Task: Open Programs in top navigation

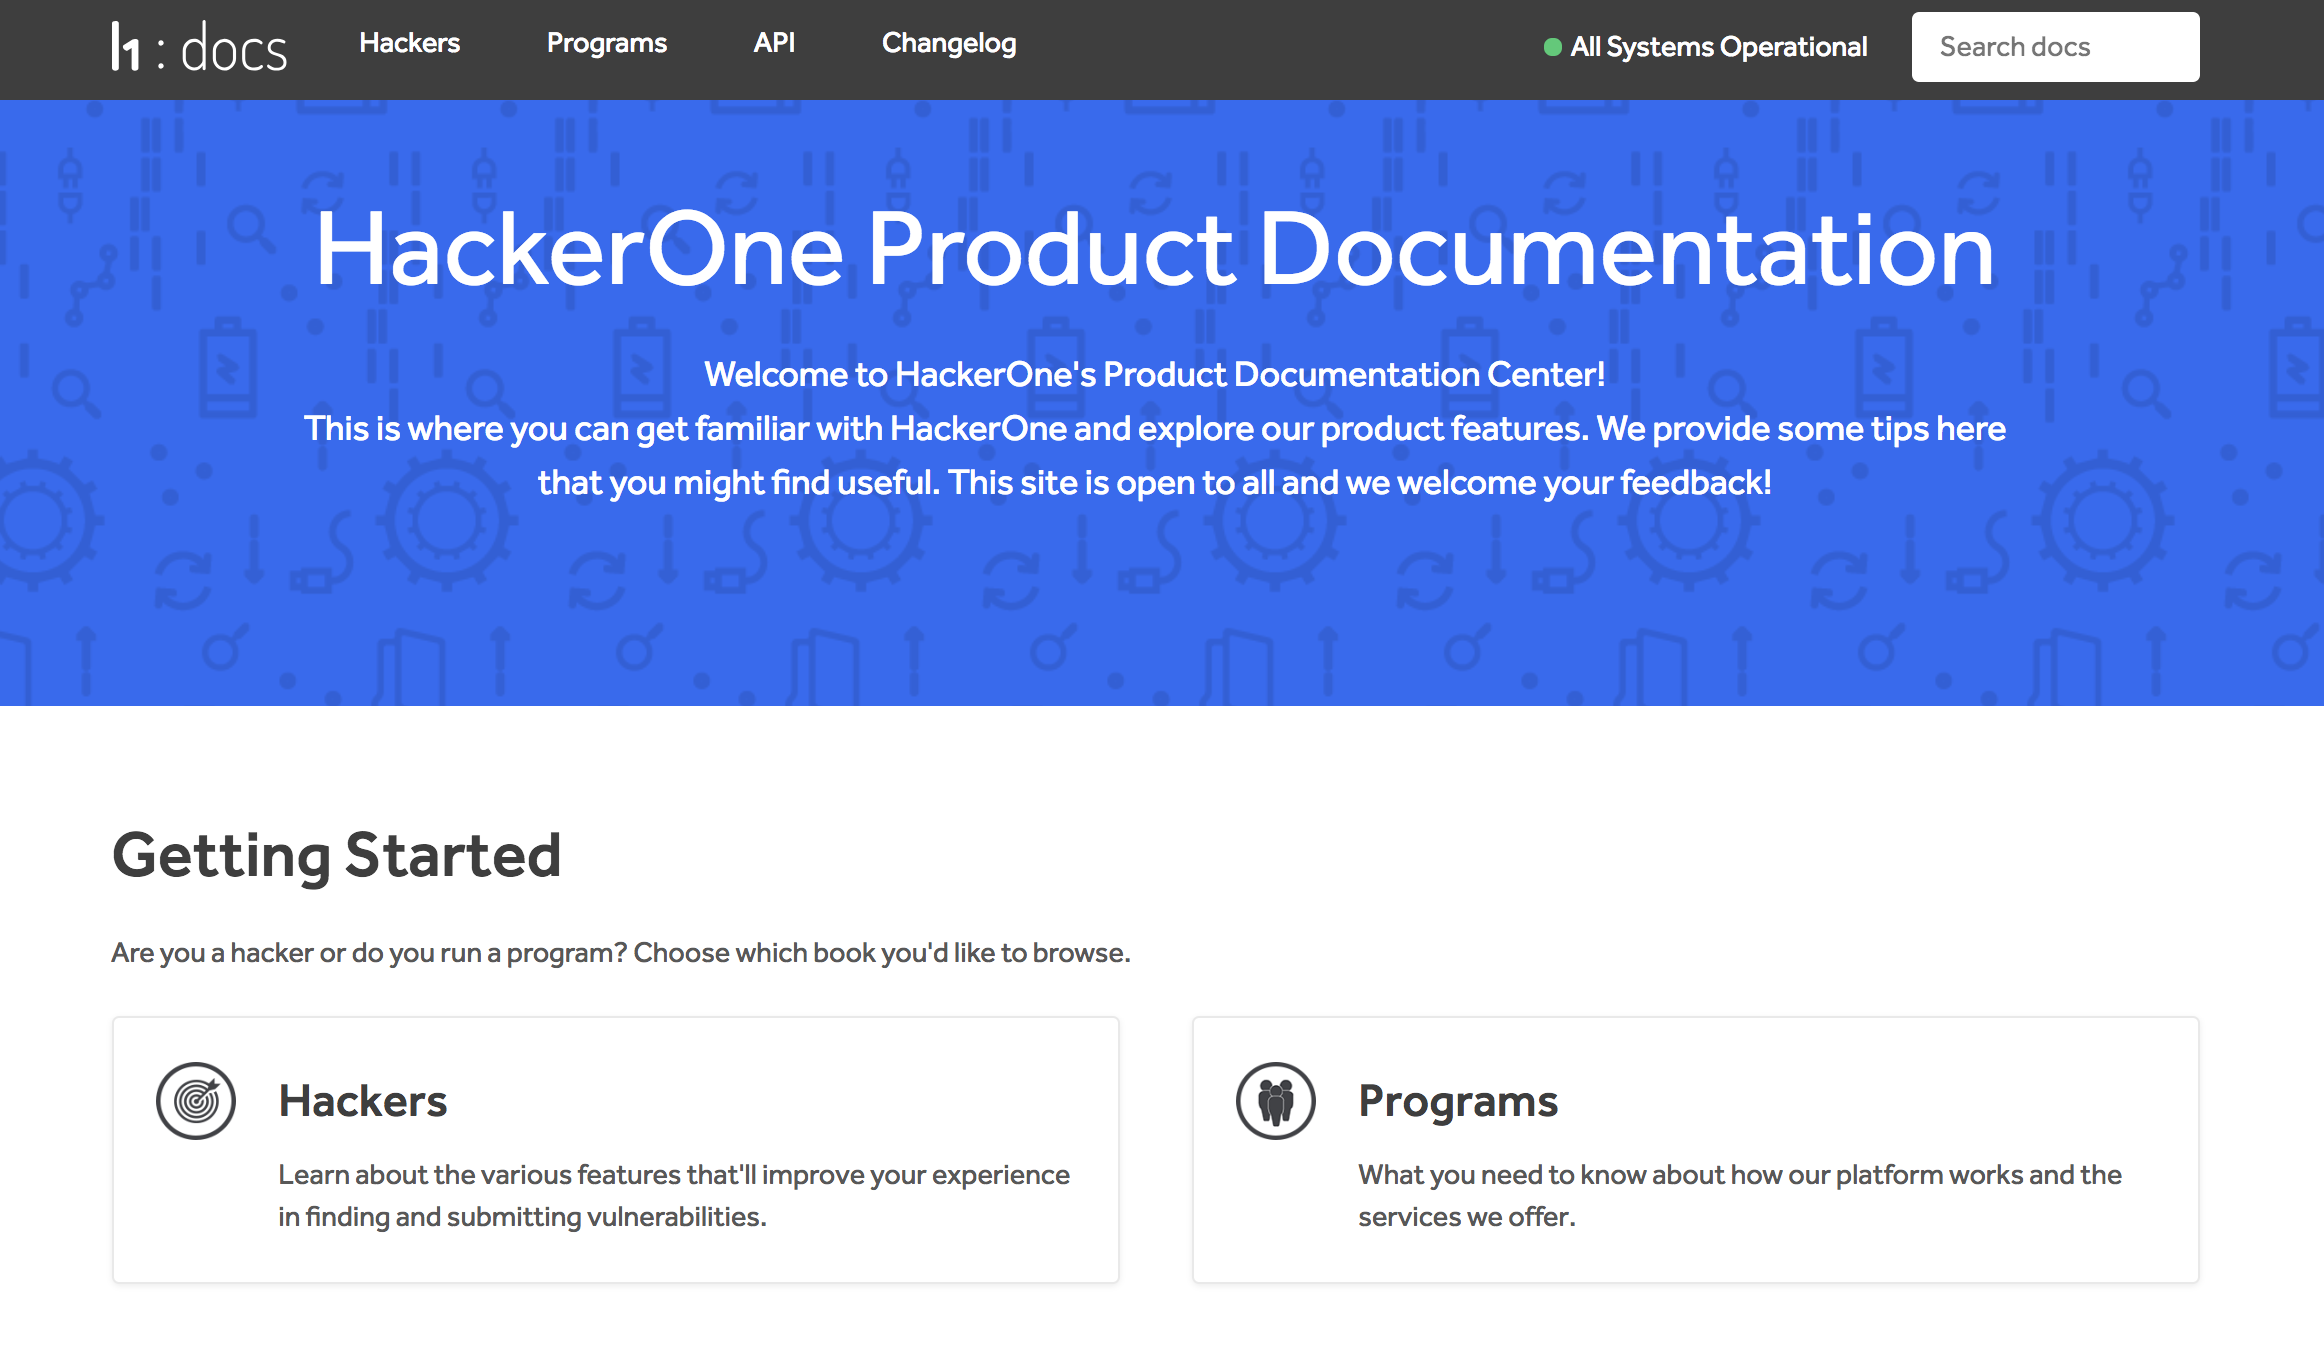Action: pyautogui.click(x=606, y=43)
